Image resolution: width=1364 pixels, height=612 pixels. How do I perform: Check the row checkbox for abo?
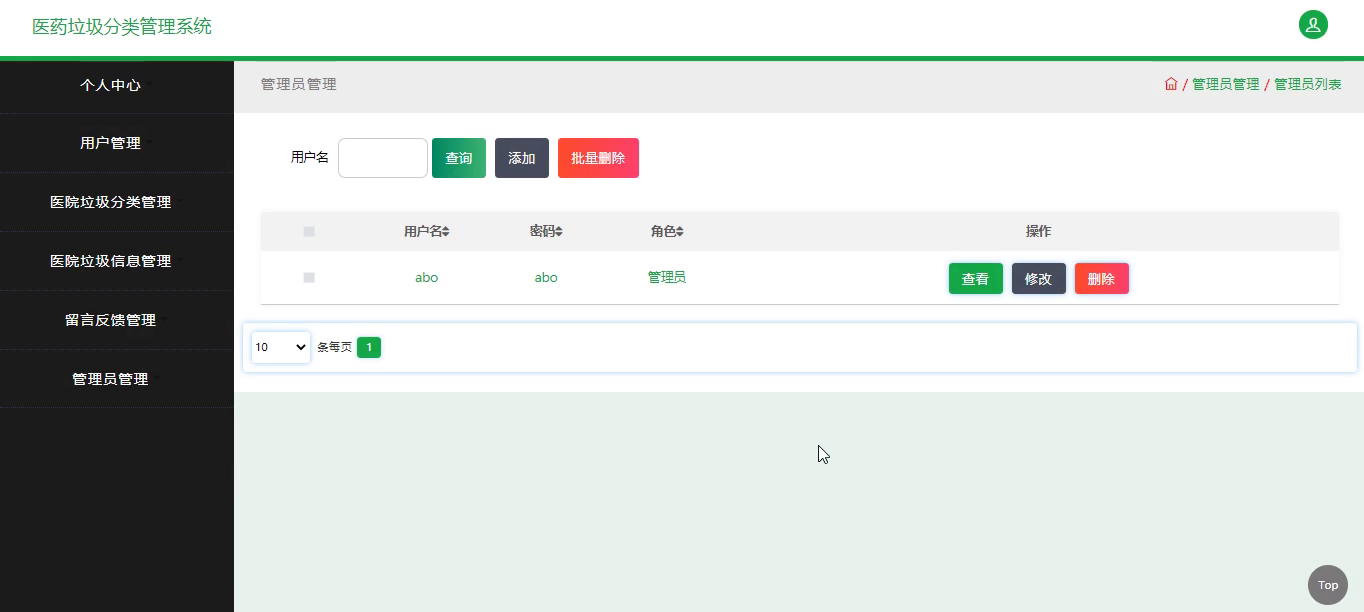tap(309, 278)
